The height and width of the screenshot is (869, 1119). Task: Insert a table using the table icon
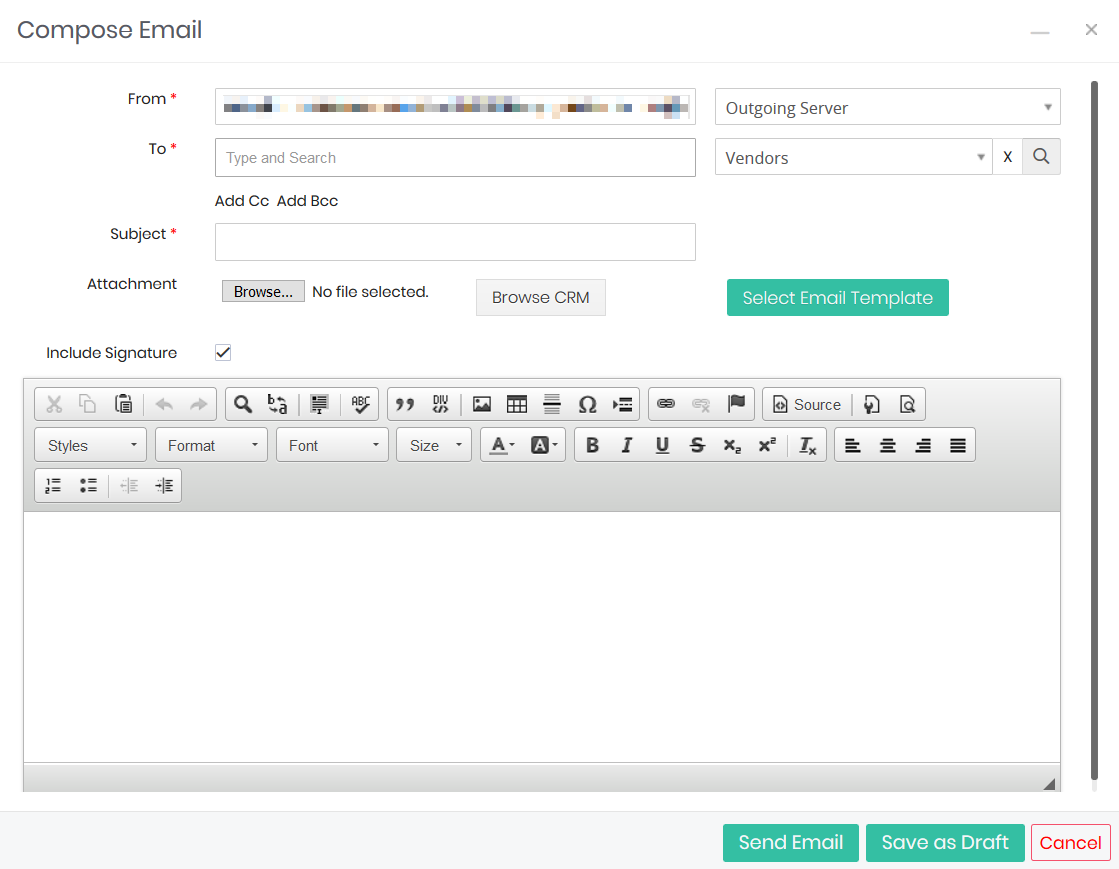click(517, 404)
